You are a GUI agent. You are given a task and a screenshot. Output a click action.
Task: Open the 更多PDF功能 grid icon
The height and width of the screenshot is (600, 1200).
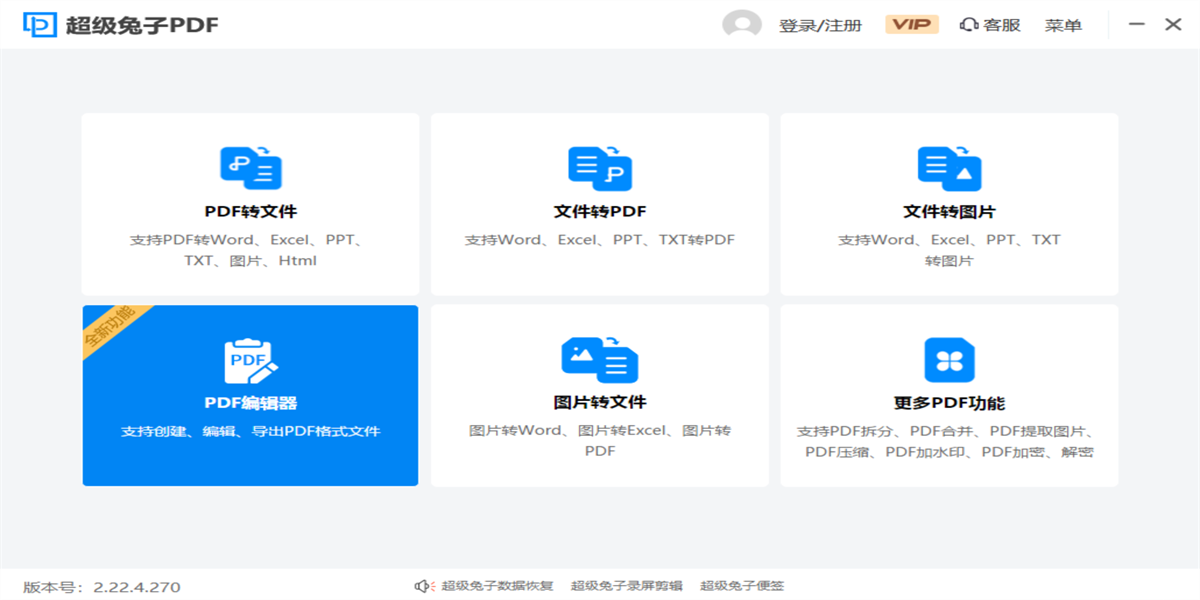click(x=948, y=358)
